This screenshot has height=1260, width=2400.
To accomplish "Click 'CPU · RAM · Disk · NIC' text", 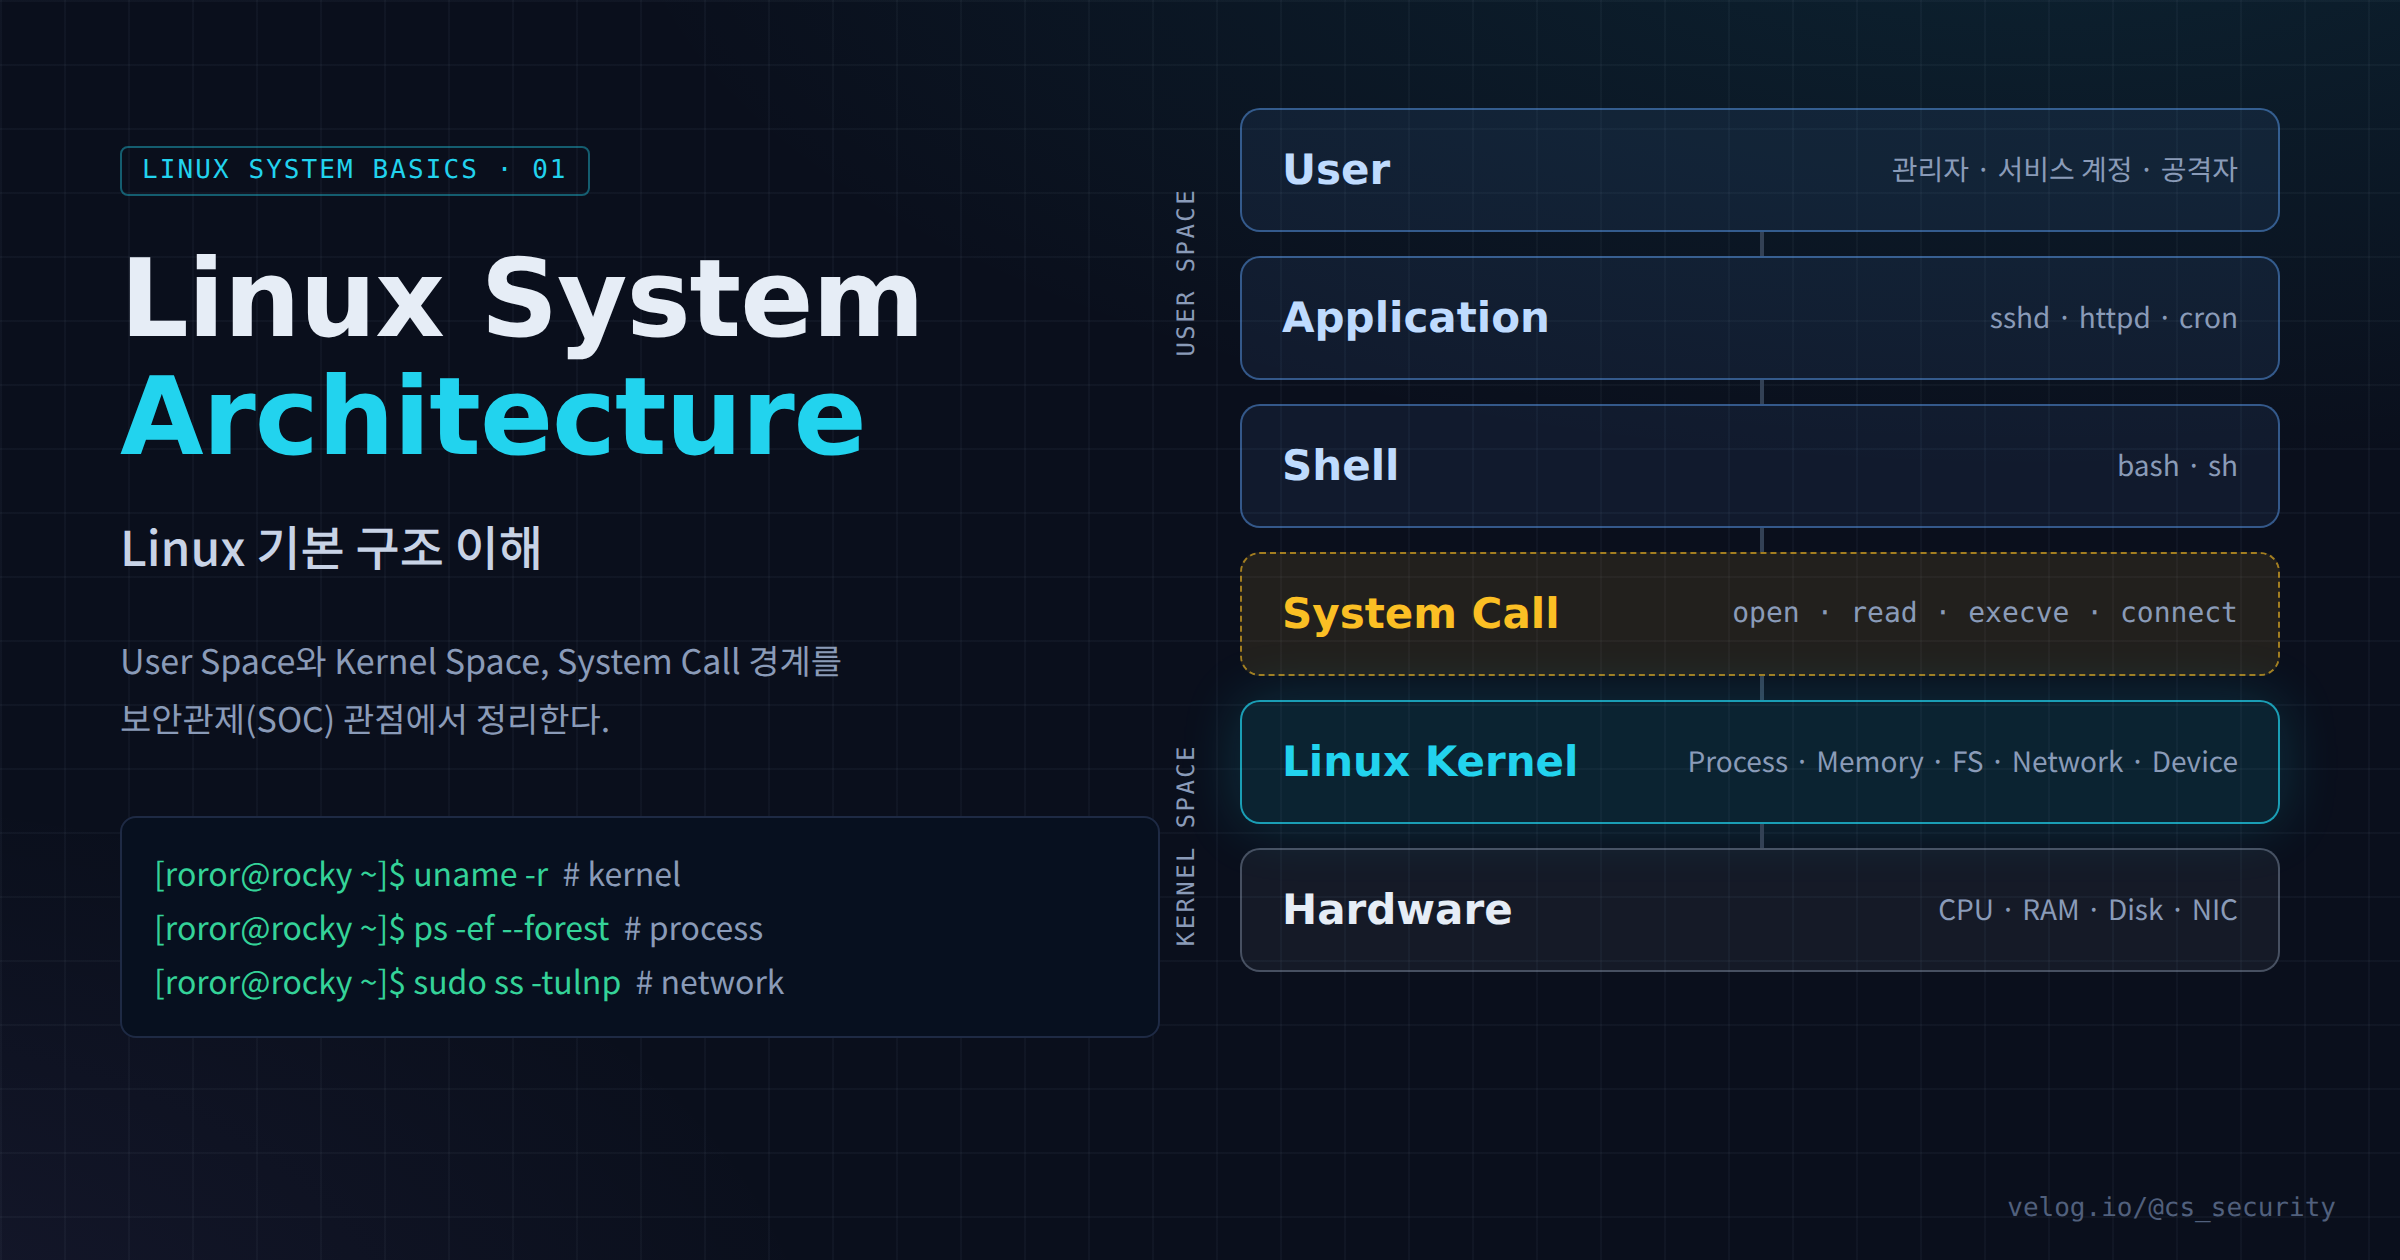I will click(2087, 910).
